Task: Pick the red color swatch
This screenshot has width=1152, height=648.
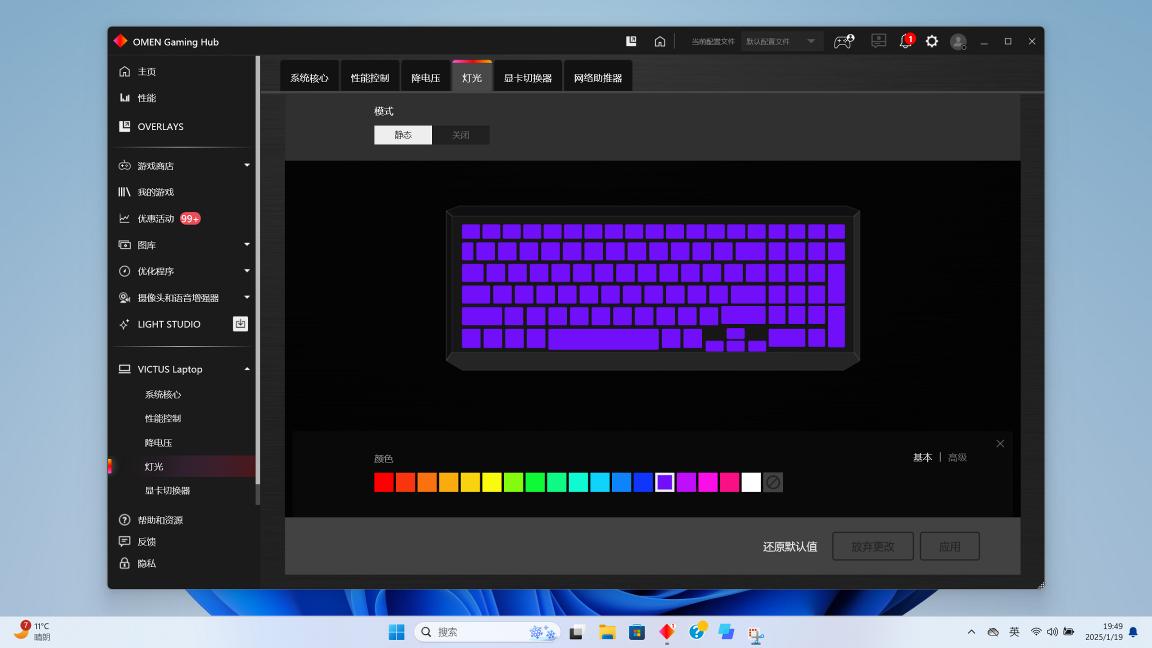Action: point(384,482)
